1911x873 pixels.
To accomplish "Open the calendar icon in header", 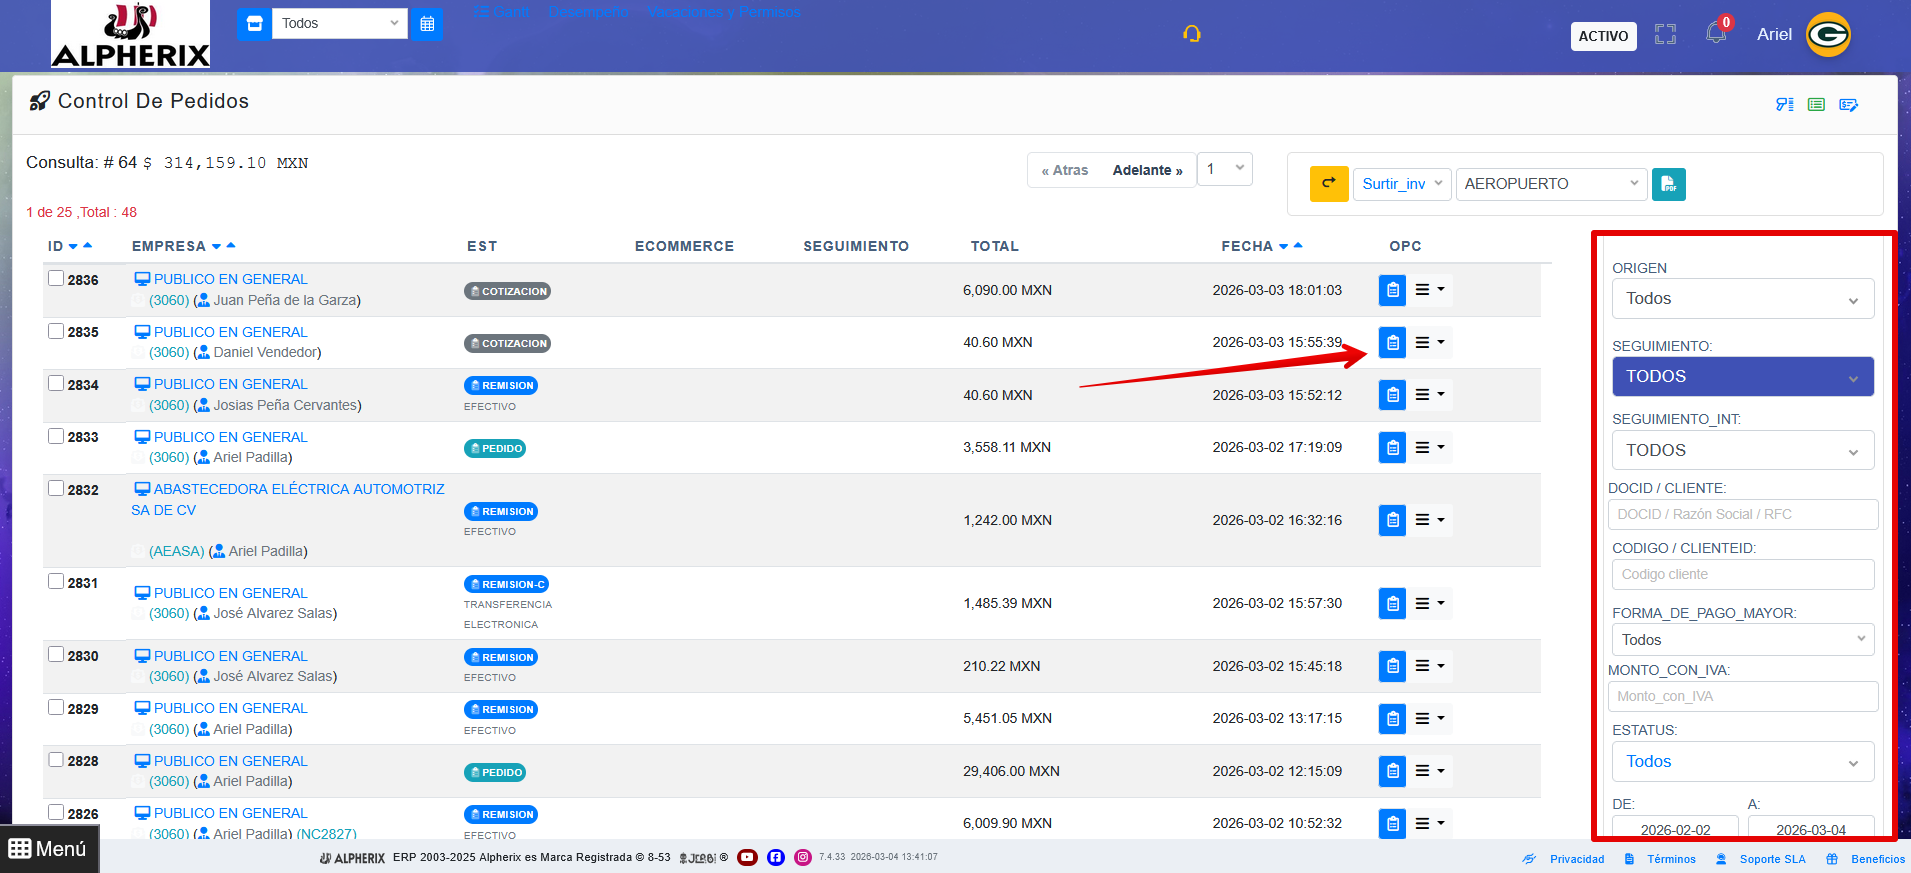I will [x=427, y=24].
